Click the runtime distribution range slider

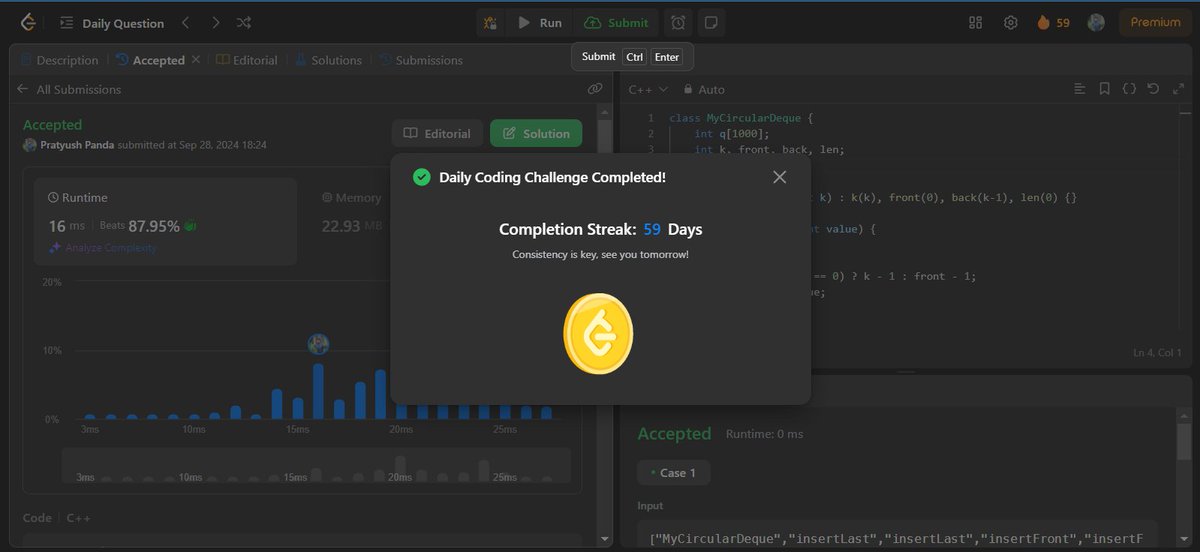[316, 466]
